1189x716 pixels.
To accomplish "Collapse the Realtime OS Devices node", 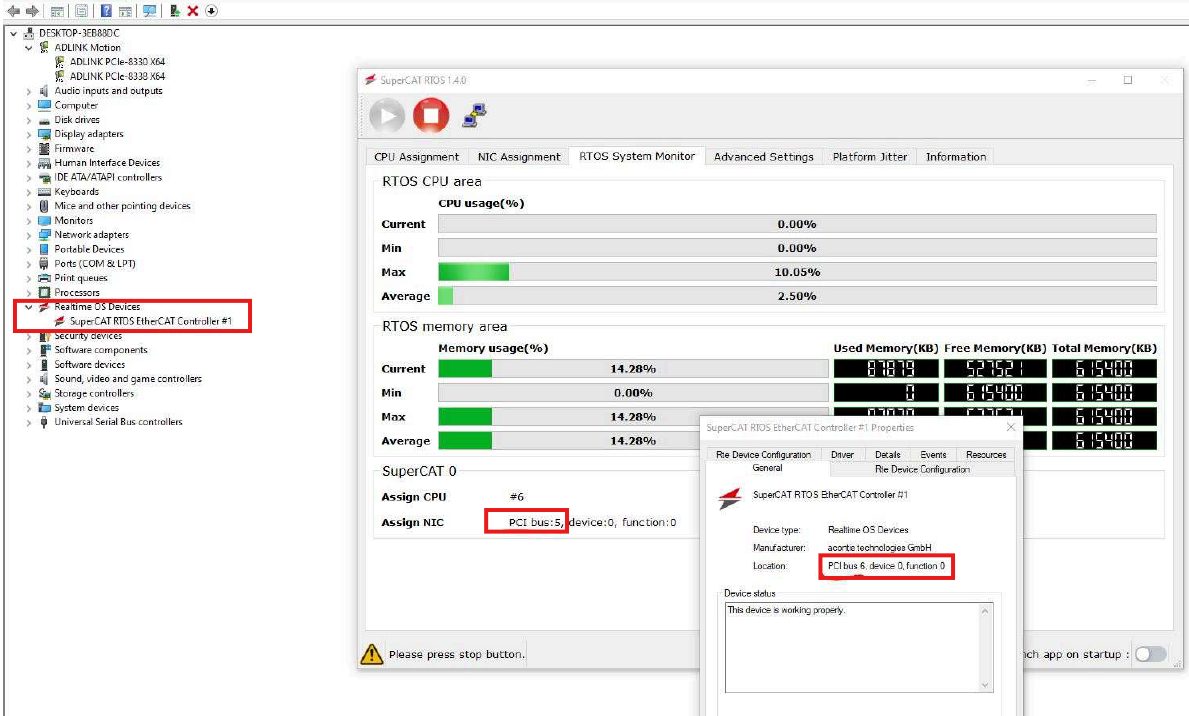I will coord(29,307).
